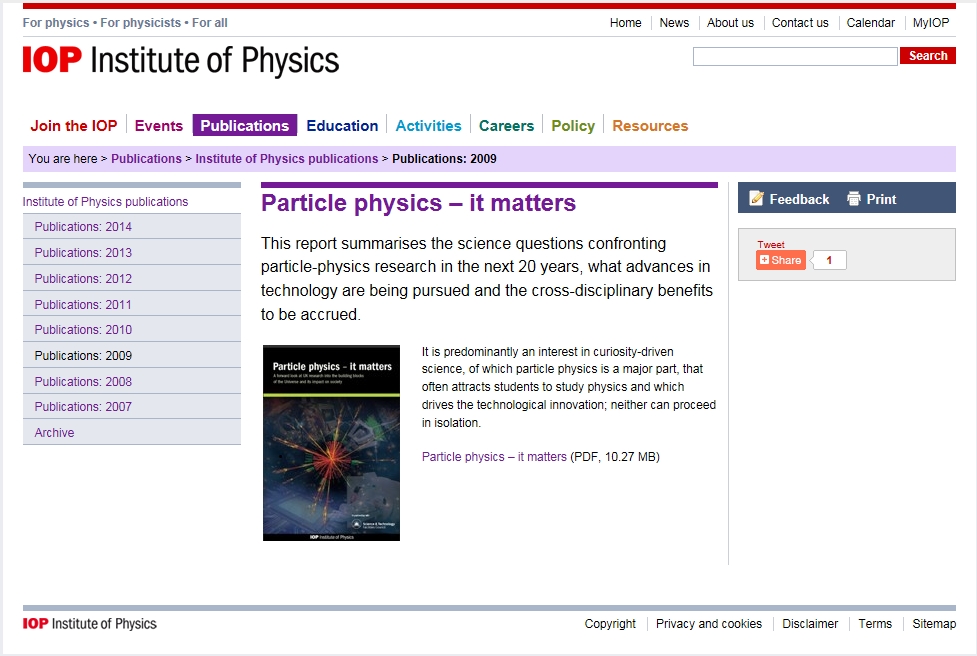Image resolution: width=977 pixels, height=656 pixels.
Task: Click the Institute of Physics publications breadcrumb
Action: [x=286, y=159]
